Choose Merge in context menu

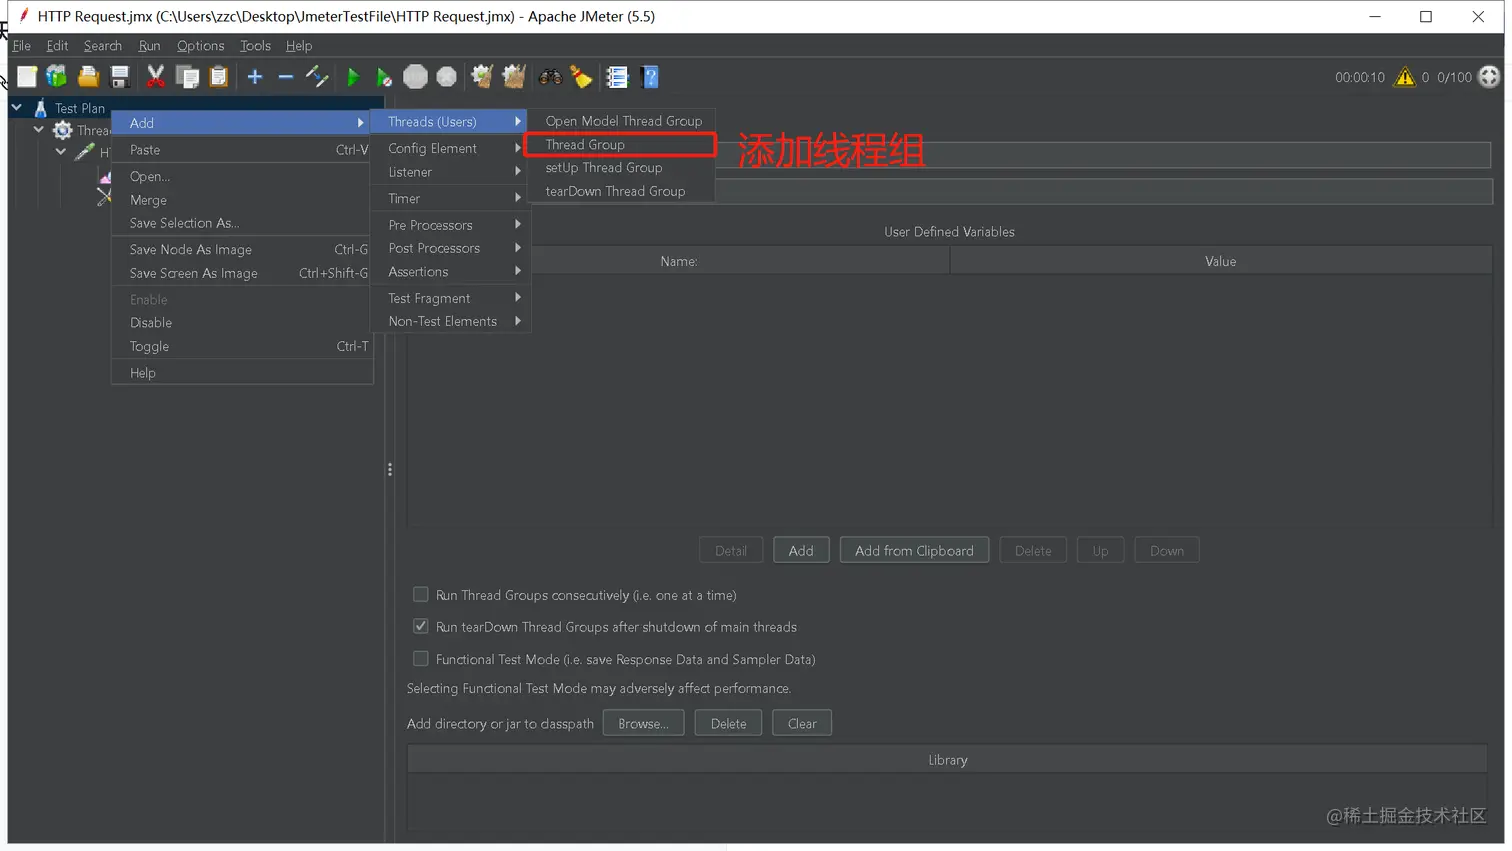(242, 200)
